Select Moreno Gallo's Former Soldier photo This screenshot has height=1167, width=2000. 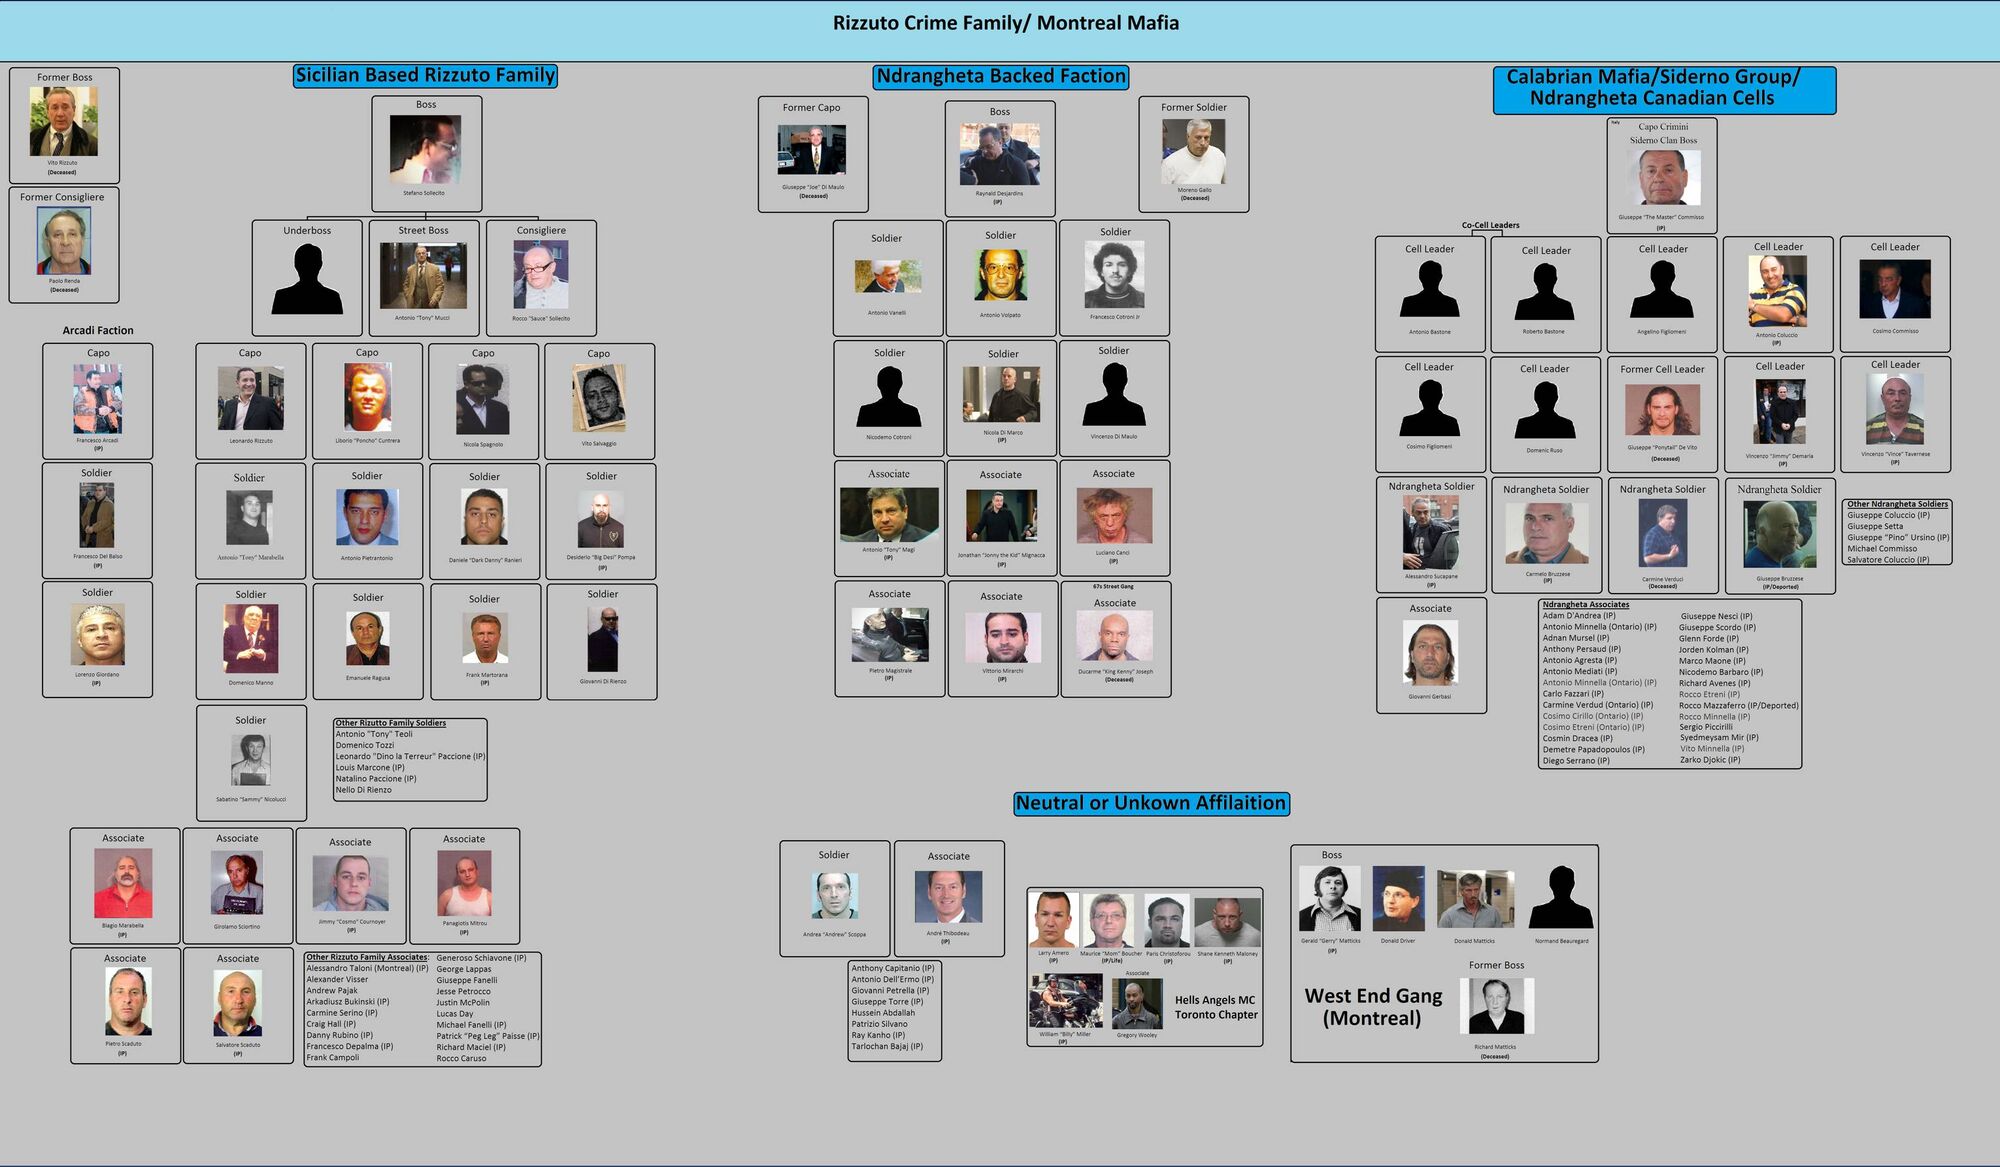coord(1194,151)
